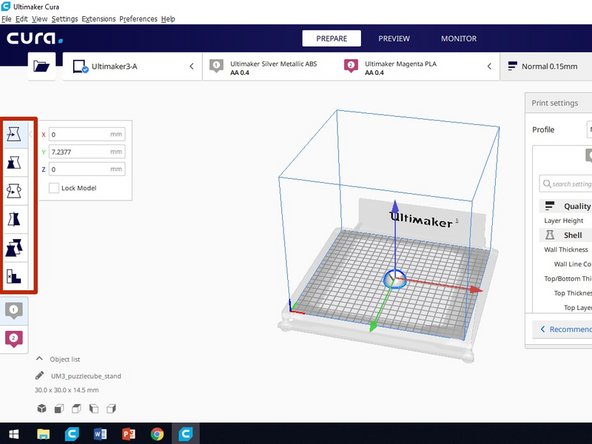Screen dimensions: 592x444
Task: Open the Edit menu
Action: point(22,18)
